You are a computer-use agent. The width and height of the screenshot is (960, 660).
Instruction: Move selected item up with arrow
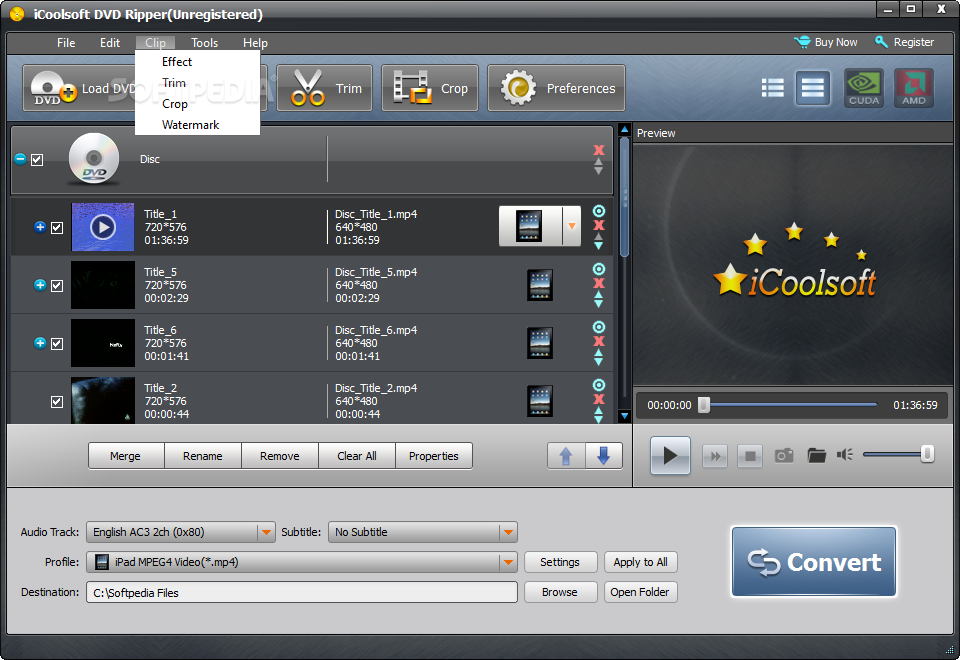pos(566,456)
